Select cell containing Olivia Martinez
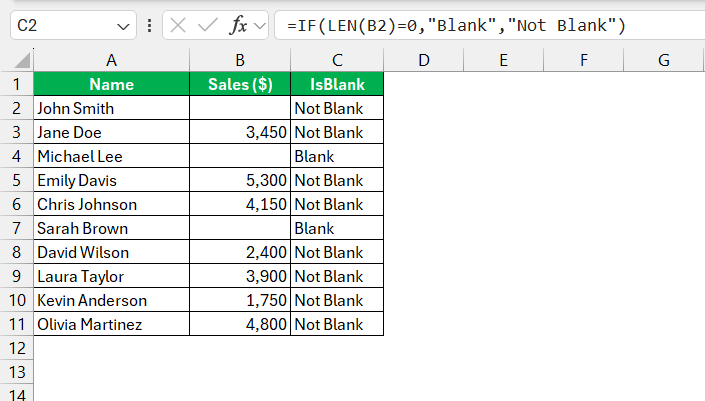 coord(112,324)
